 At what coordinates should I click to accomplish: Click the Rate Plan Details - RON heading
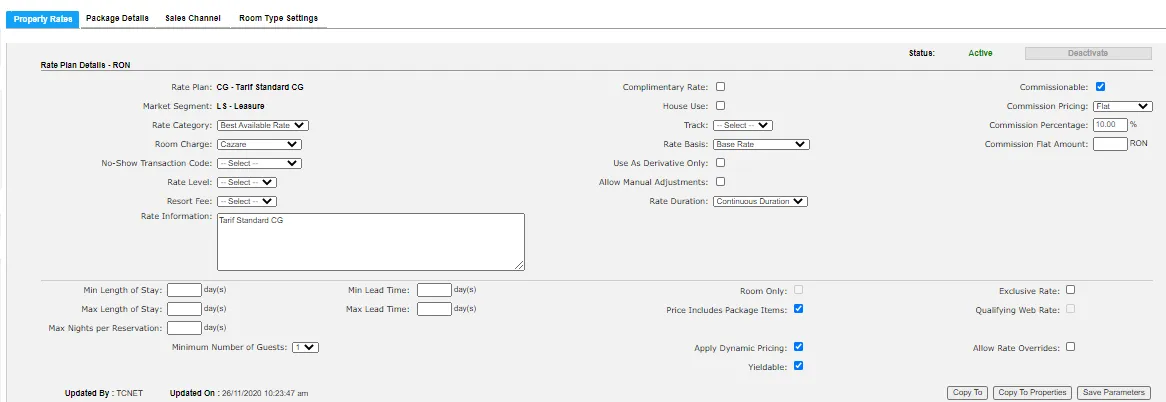coord(86,65)
